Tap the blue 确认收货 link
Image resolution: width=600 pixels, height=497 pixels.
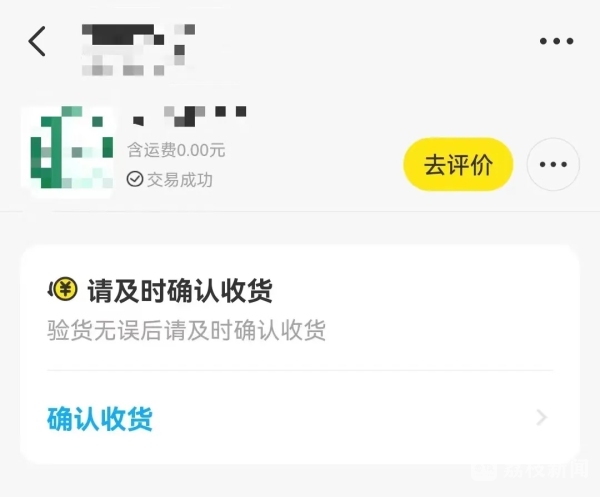click(x=100, y=419)
